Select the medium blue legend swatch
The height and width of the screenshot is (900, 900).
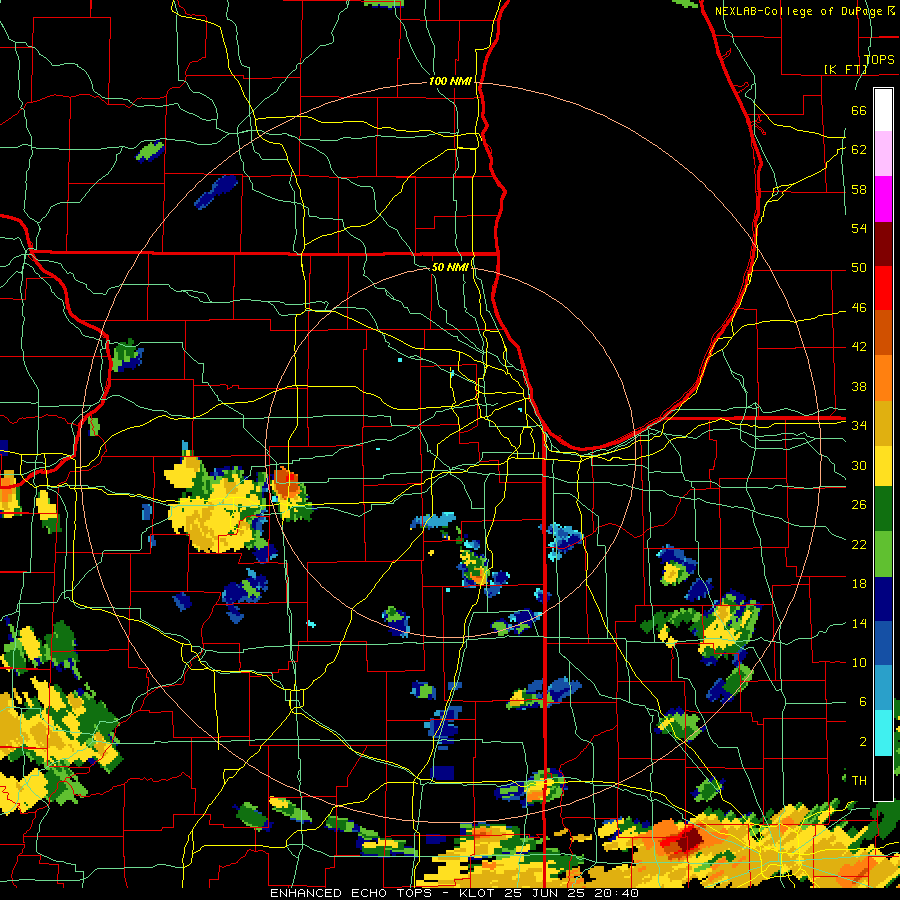[883, 643]
